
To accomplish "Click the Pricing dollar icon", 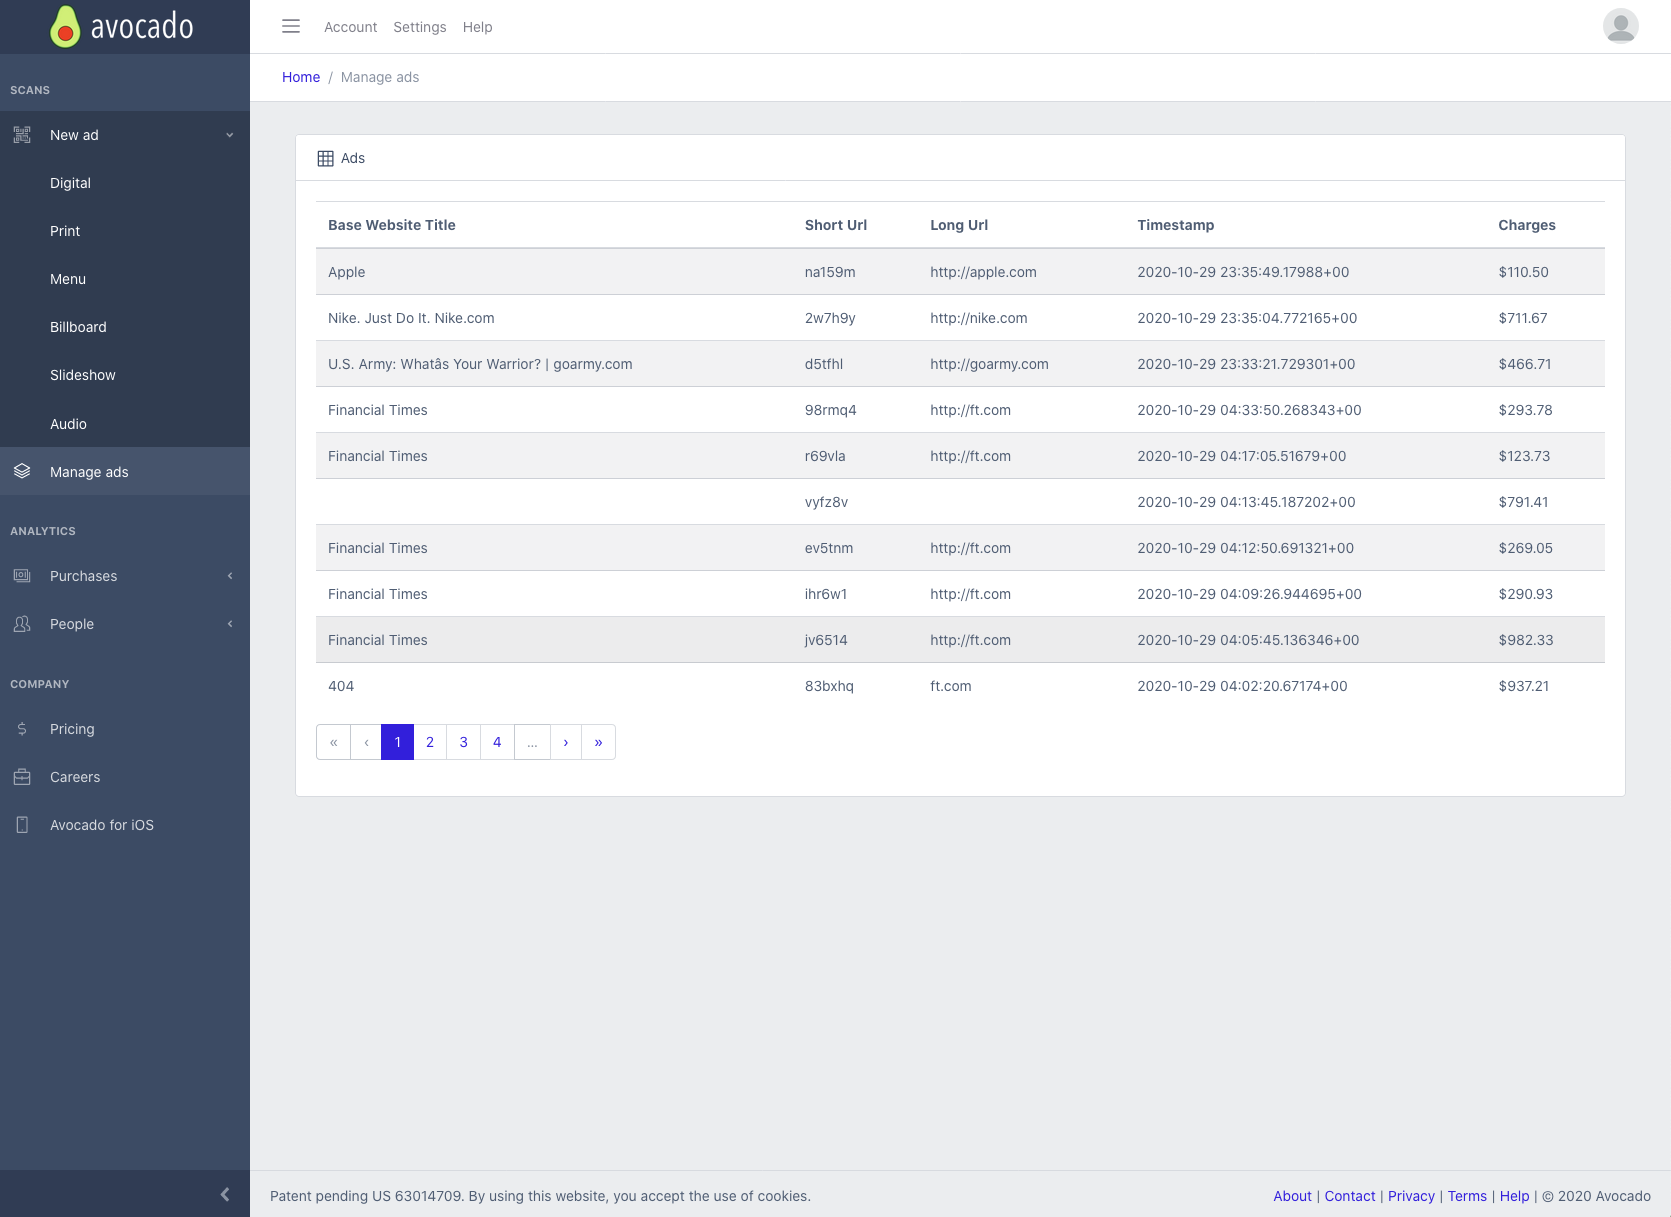I will 22,729.
